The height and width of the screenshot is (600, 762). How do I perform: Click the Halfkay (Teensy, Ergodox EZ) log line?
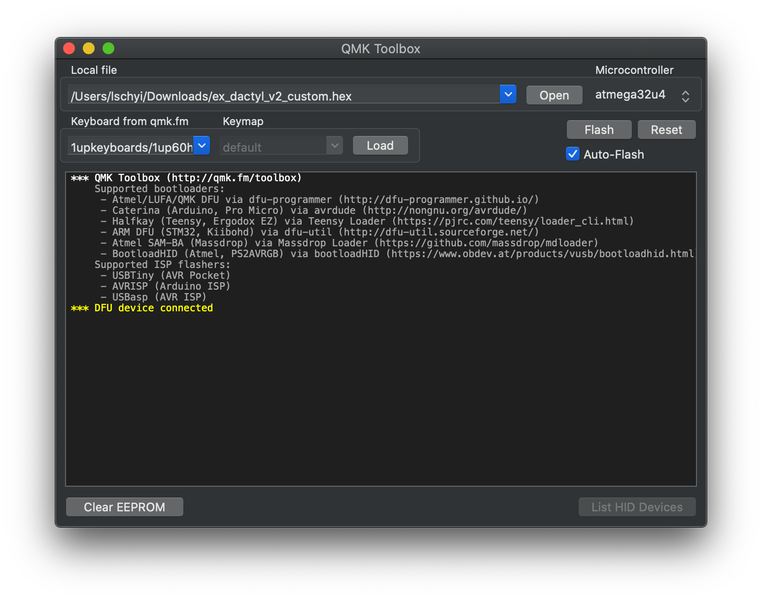[367, 221]
